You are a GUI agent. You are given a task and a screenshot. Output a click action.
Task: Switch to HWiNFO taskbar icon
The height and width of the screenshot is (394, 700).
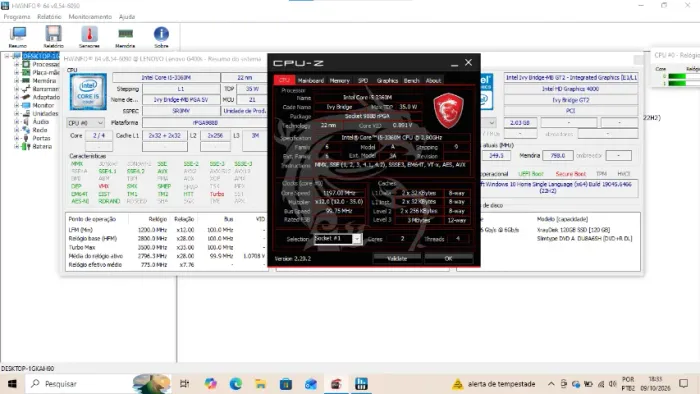coord(361,384)
